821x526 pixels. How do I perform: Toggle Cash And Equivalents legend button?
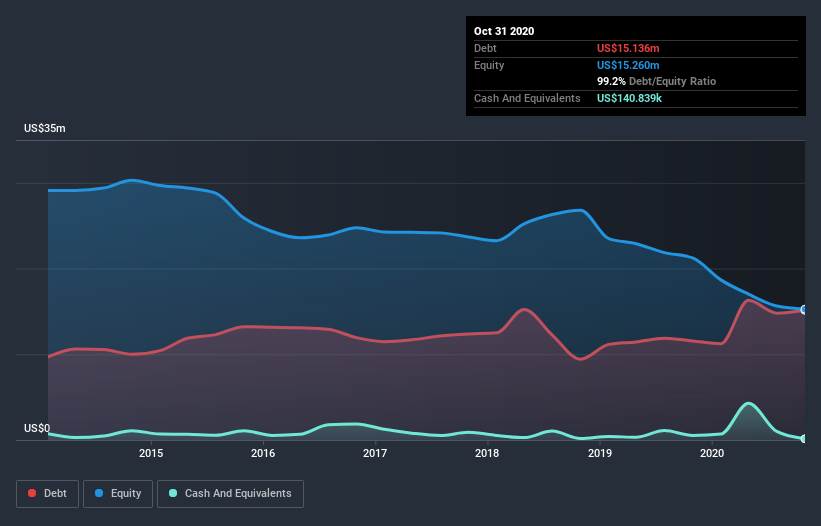[x=230, y=494]
